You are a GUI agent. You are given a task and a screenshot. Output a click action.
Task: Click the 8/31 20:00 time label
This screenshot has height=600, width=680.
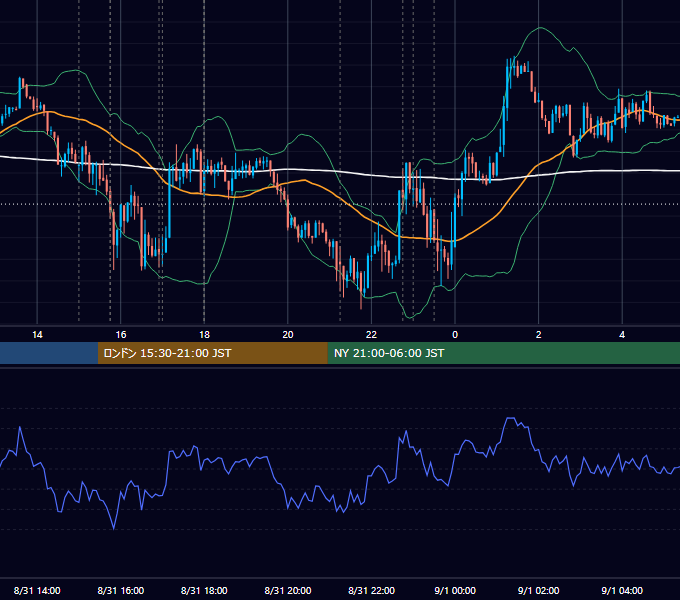click(x=288, y=590)
